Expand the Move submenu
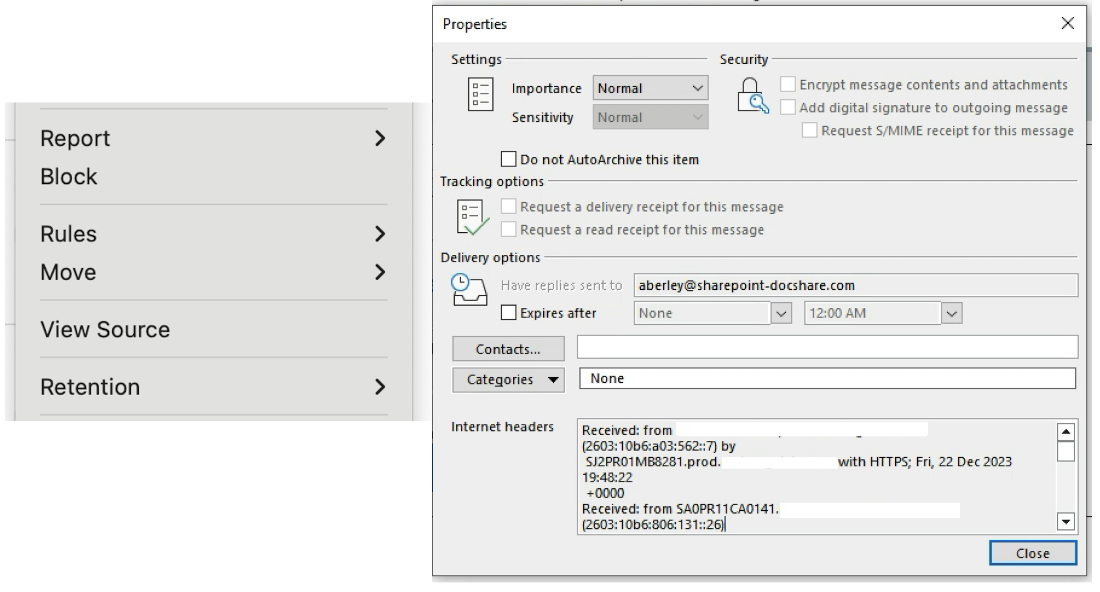Image resolution: width=1100 pixels, height=592 pixels. click(213, 272)
